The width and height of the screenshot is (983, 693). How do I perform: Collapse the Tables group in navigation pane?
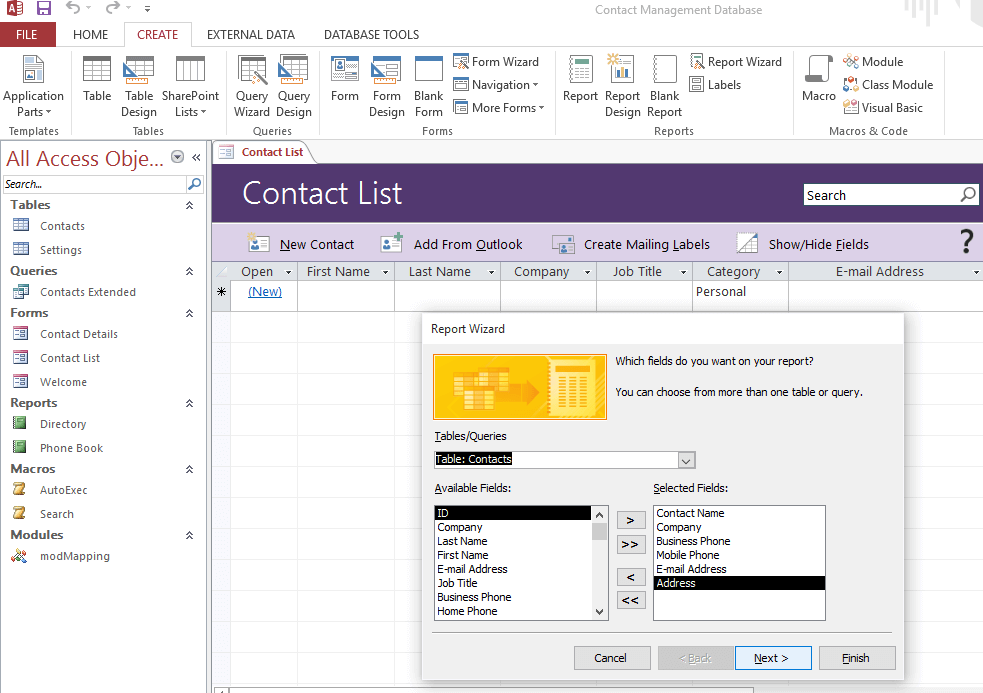point(190,205)
